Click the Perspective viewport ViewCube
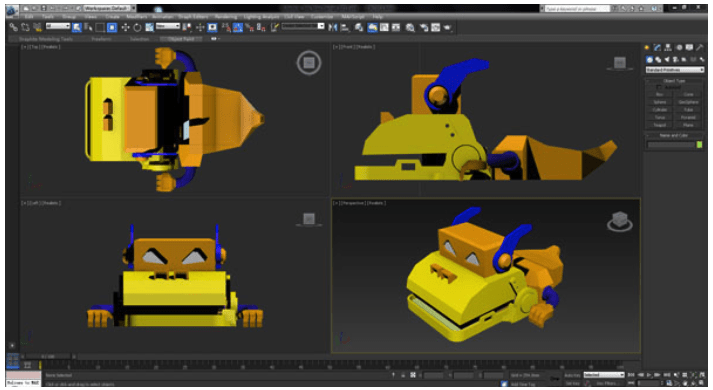 tap(619, 222)
